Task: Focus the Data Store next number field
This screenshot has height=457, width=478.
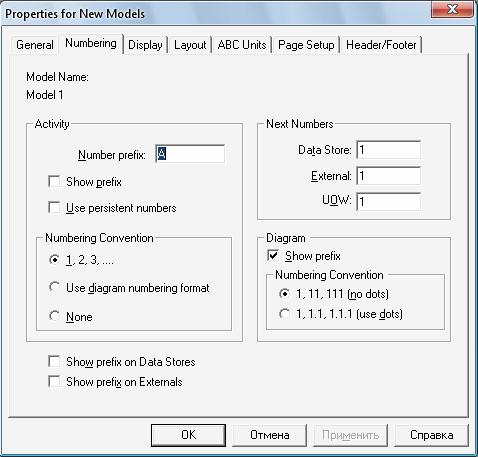Action: (x=388, y=150)
